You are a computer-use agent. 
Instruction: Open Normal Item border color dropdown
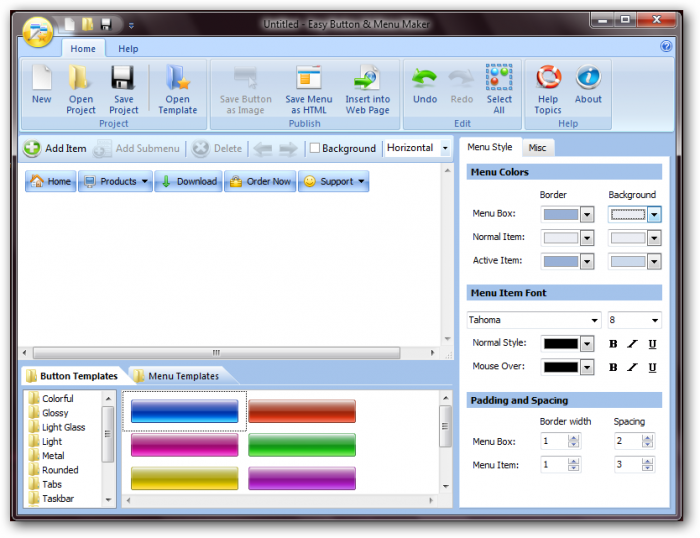587,238
